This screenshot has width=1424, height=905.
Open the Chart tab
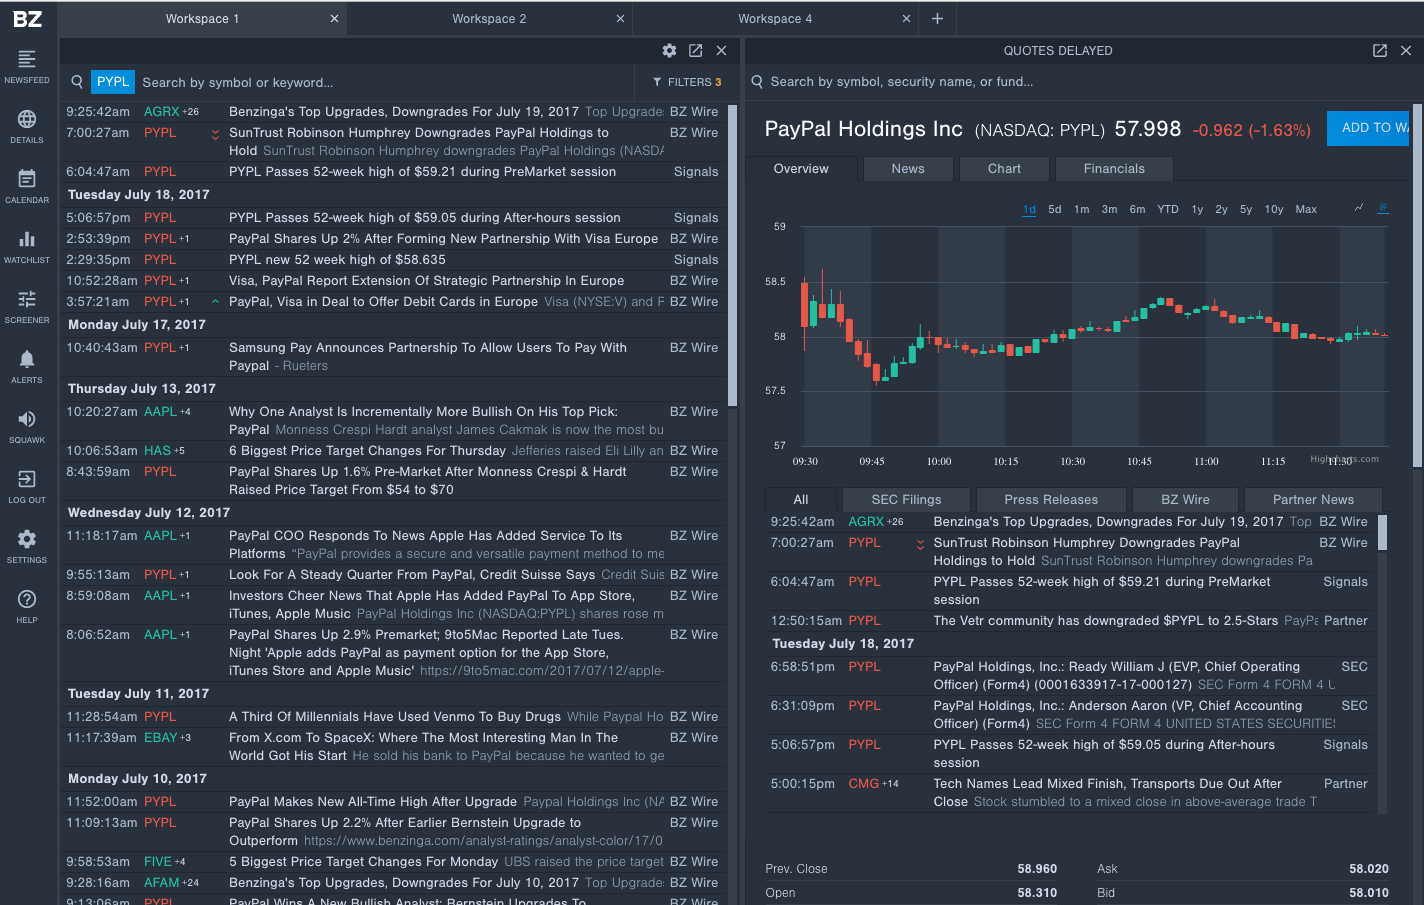click(1004, 169)
